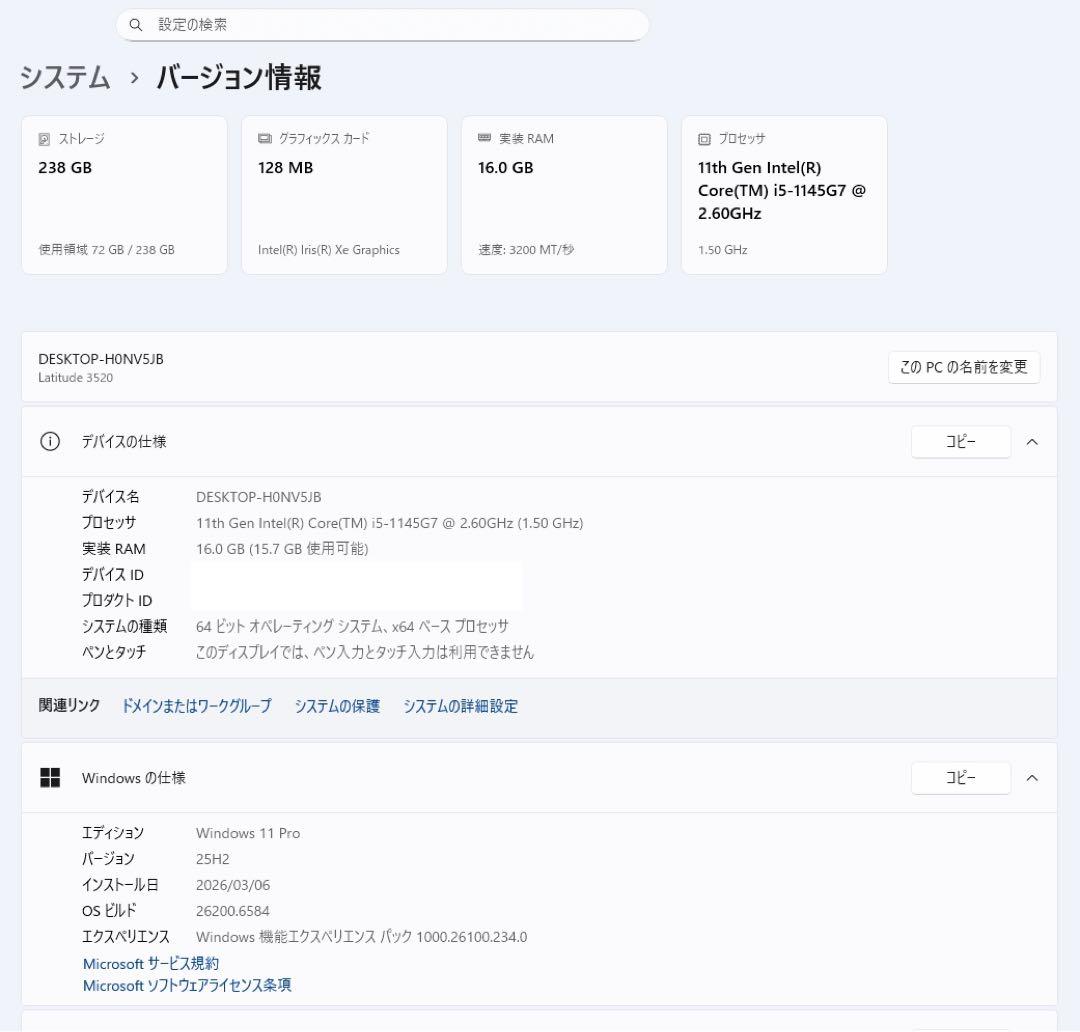Click the プロセッサ card icon
Screen dimensions: 1080x1032
704,139
